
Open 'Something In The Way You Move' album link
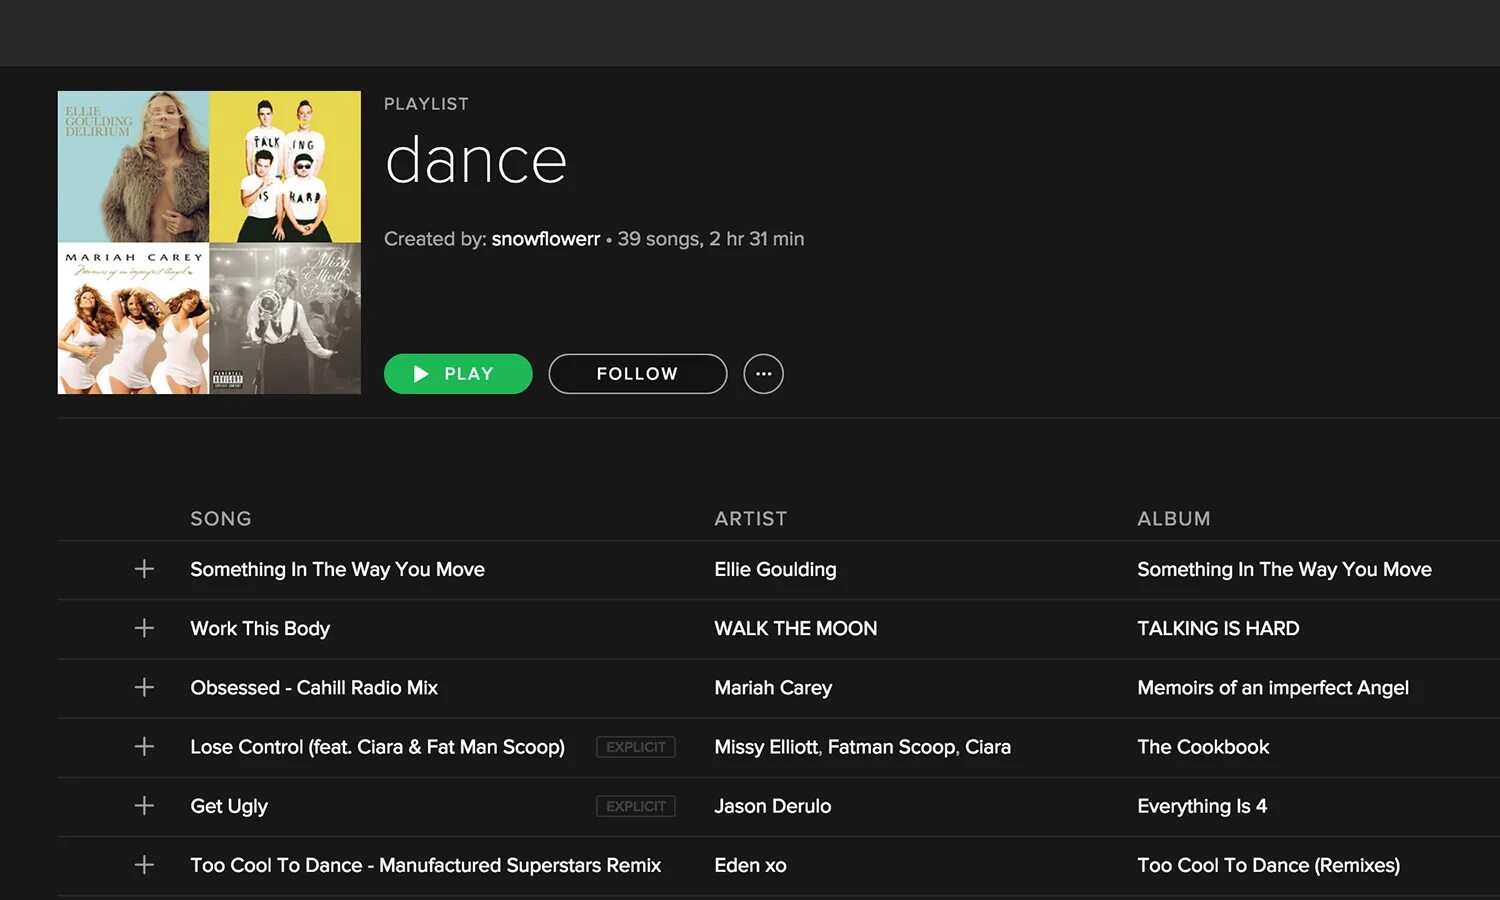pyautogui.click(x=1284, y=569)
